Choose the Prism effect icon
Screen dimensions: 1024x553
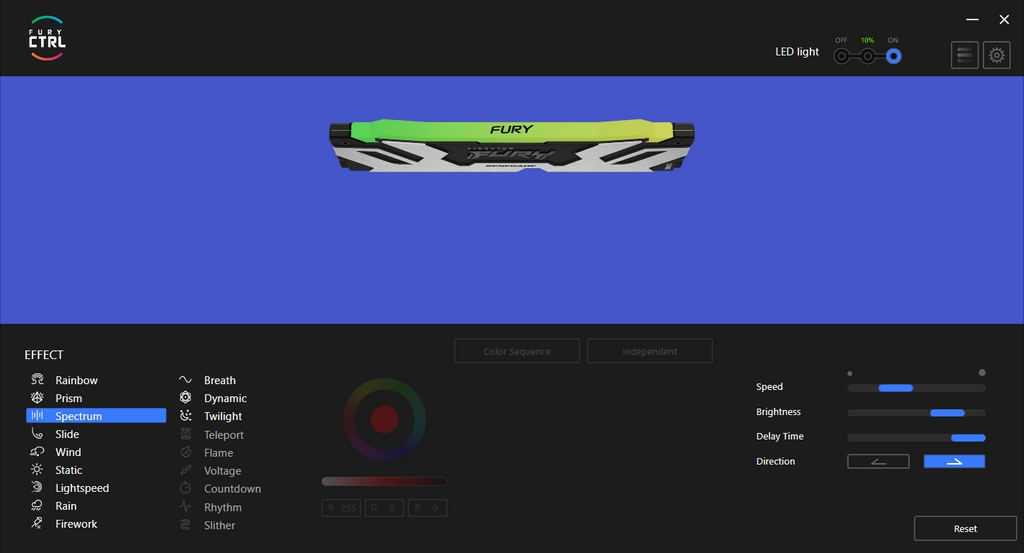37,398
